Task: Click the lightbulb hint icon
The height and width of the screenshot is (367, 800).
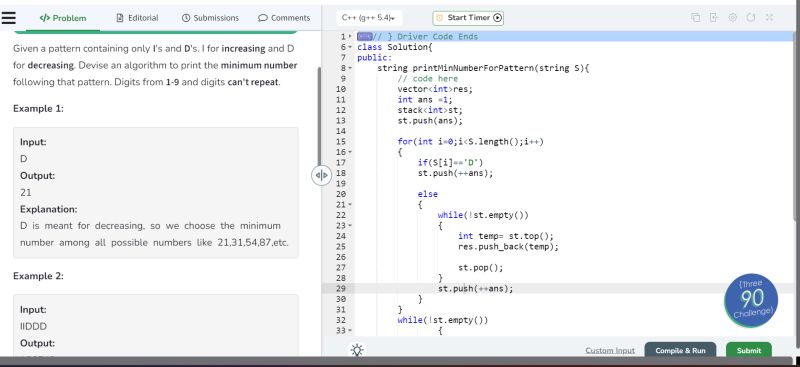Action: pyautogui.click(x=357, y=350)
